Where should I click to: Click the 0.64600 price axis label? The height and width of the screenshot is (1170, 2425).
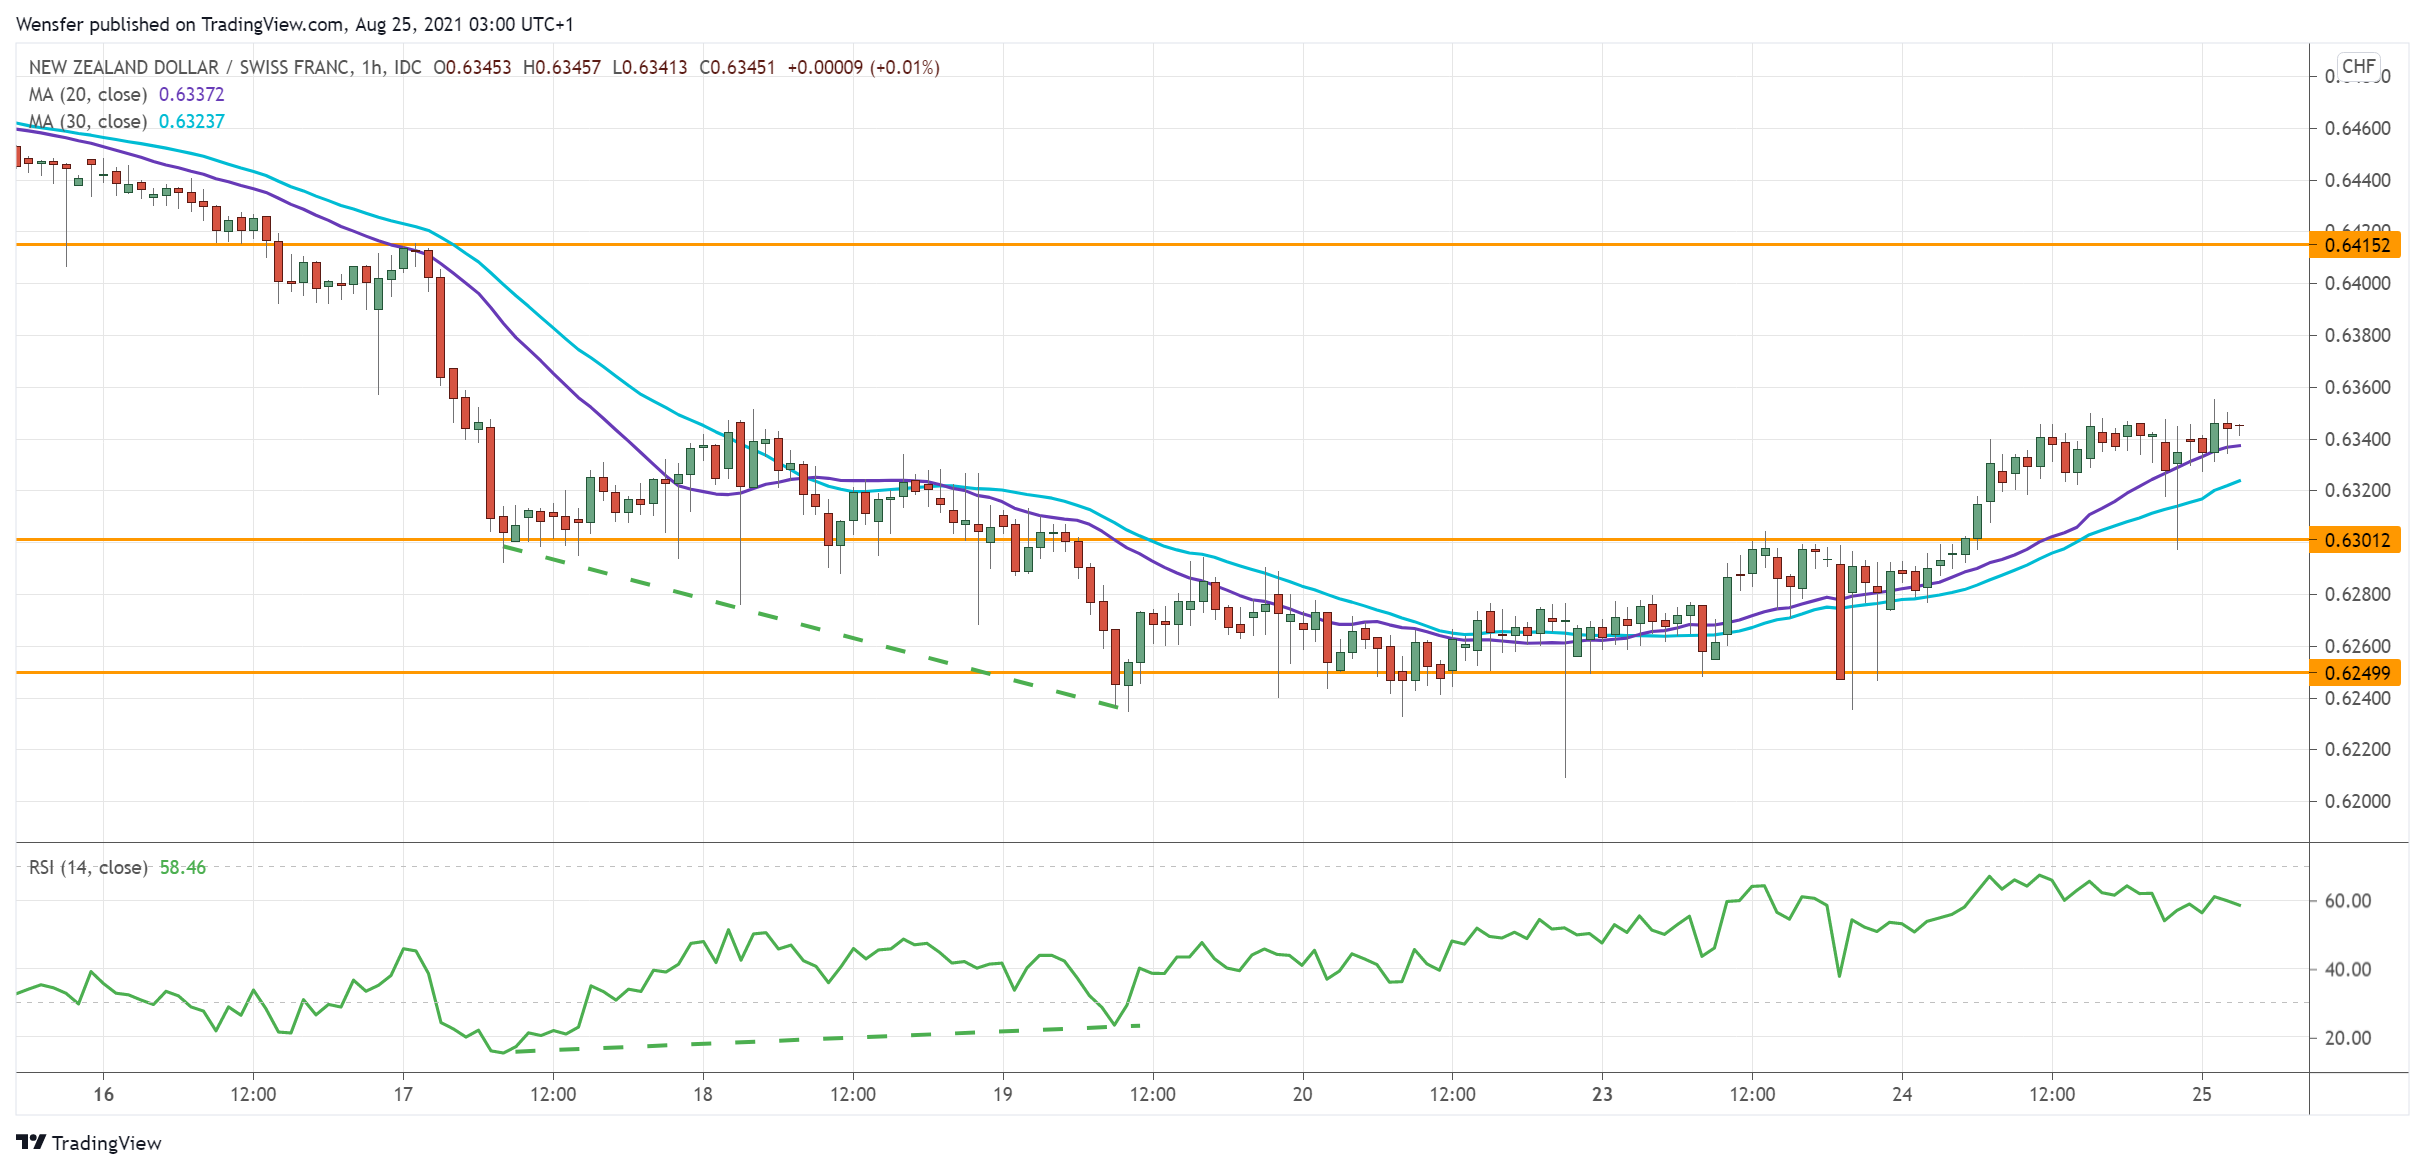pyautogui.click(x=2357, y=128)
